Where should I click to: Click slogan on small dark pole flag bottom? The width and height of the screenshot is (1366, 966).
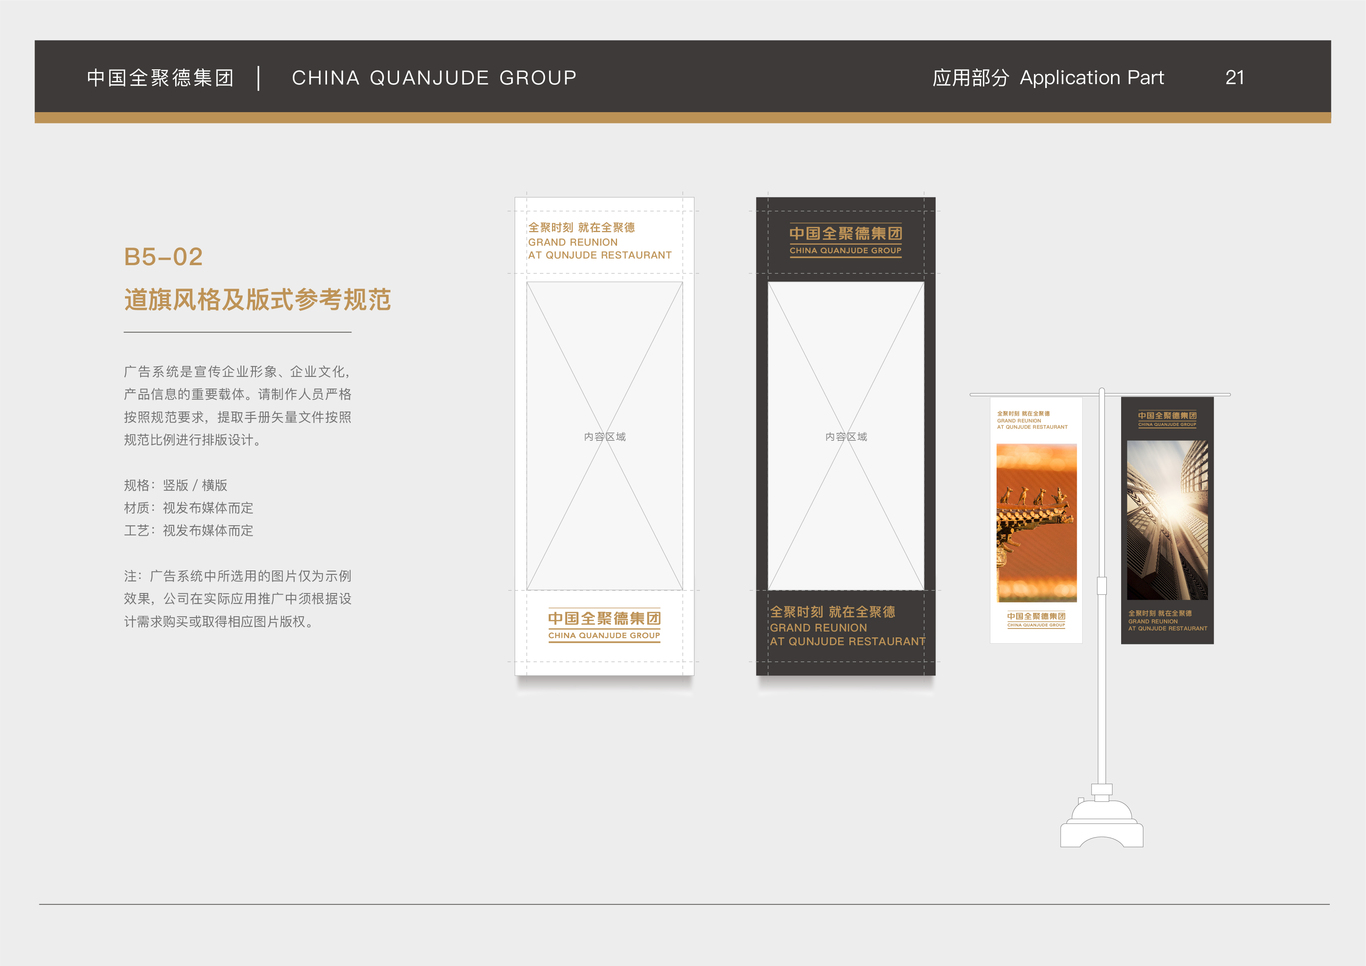coord(1167,621)
